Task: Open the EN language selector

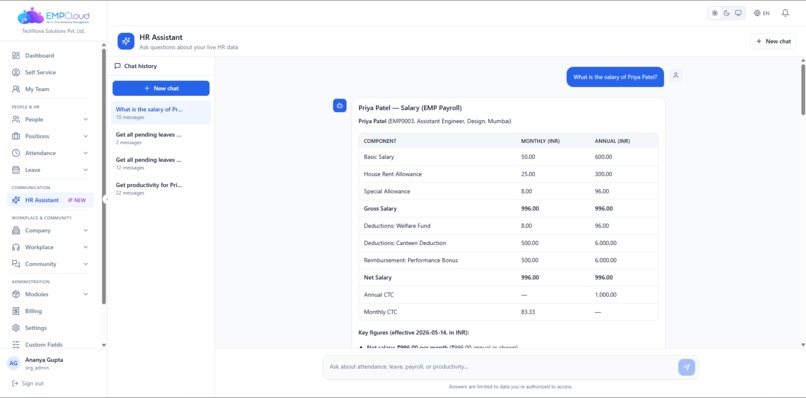Action: [762, 13]
